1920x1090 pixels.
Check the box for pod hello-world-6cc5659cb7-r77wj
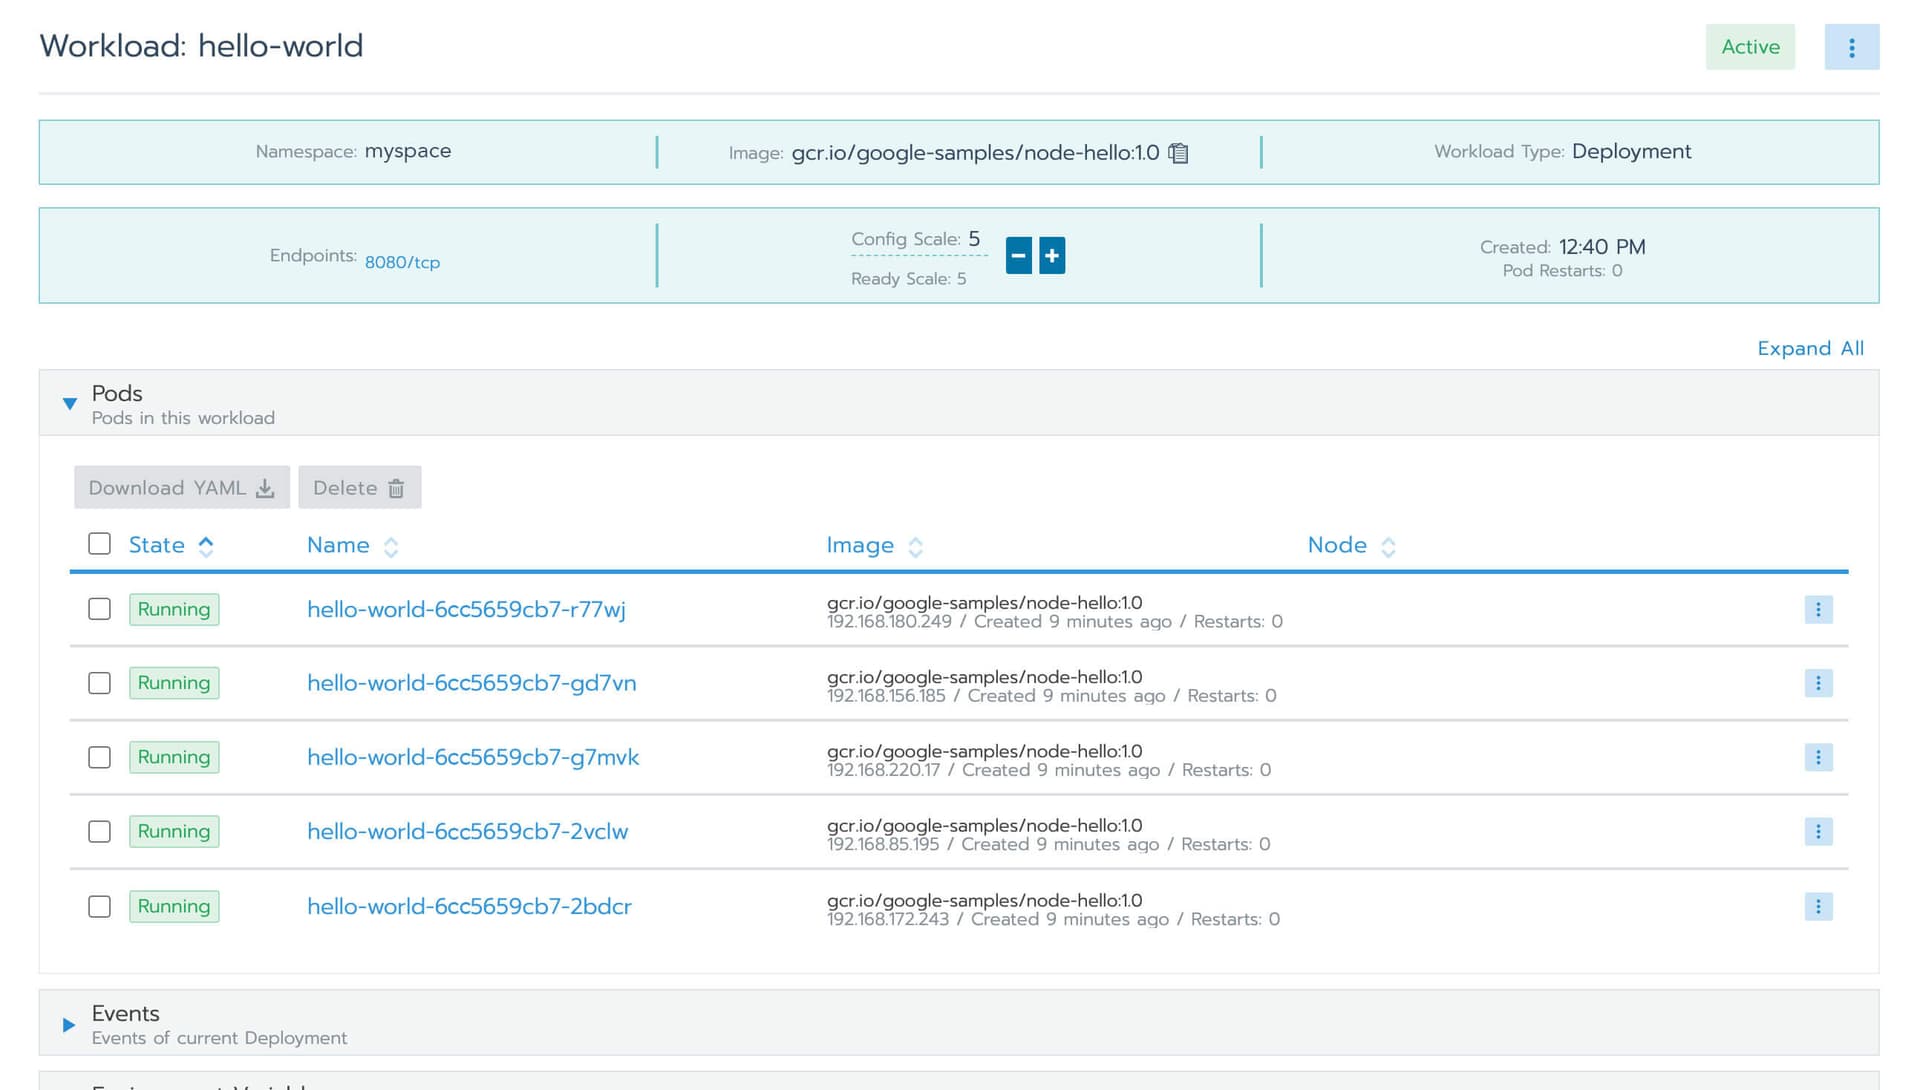point(99,610)
